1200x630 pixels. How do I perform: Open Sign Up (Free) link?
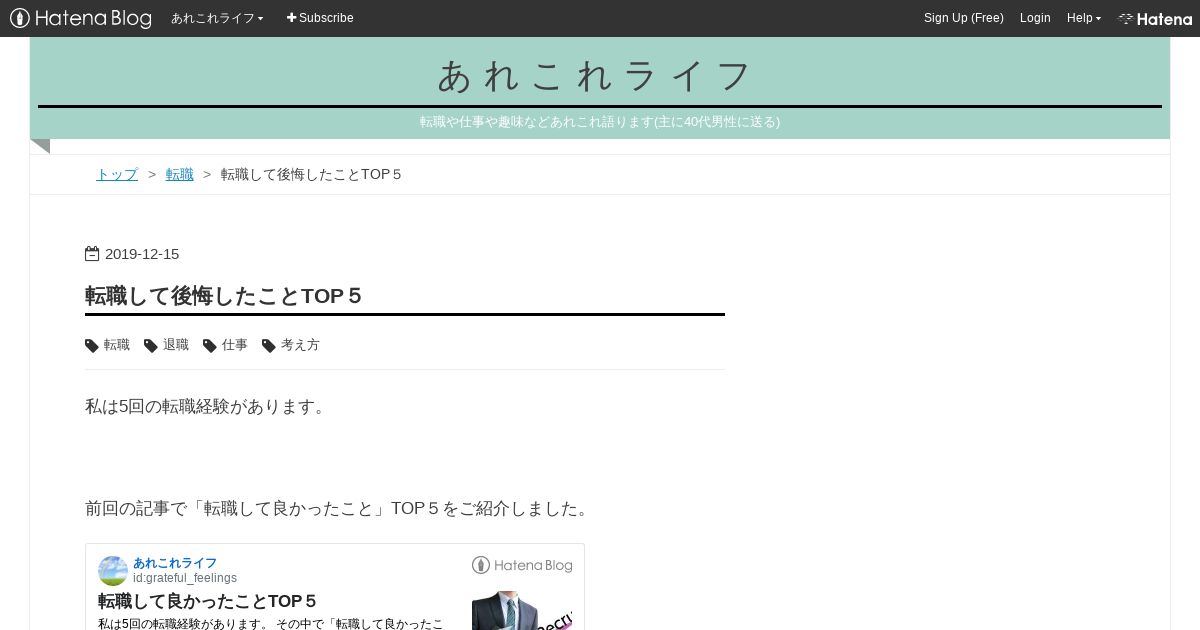coord(964,18)
